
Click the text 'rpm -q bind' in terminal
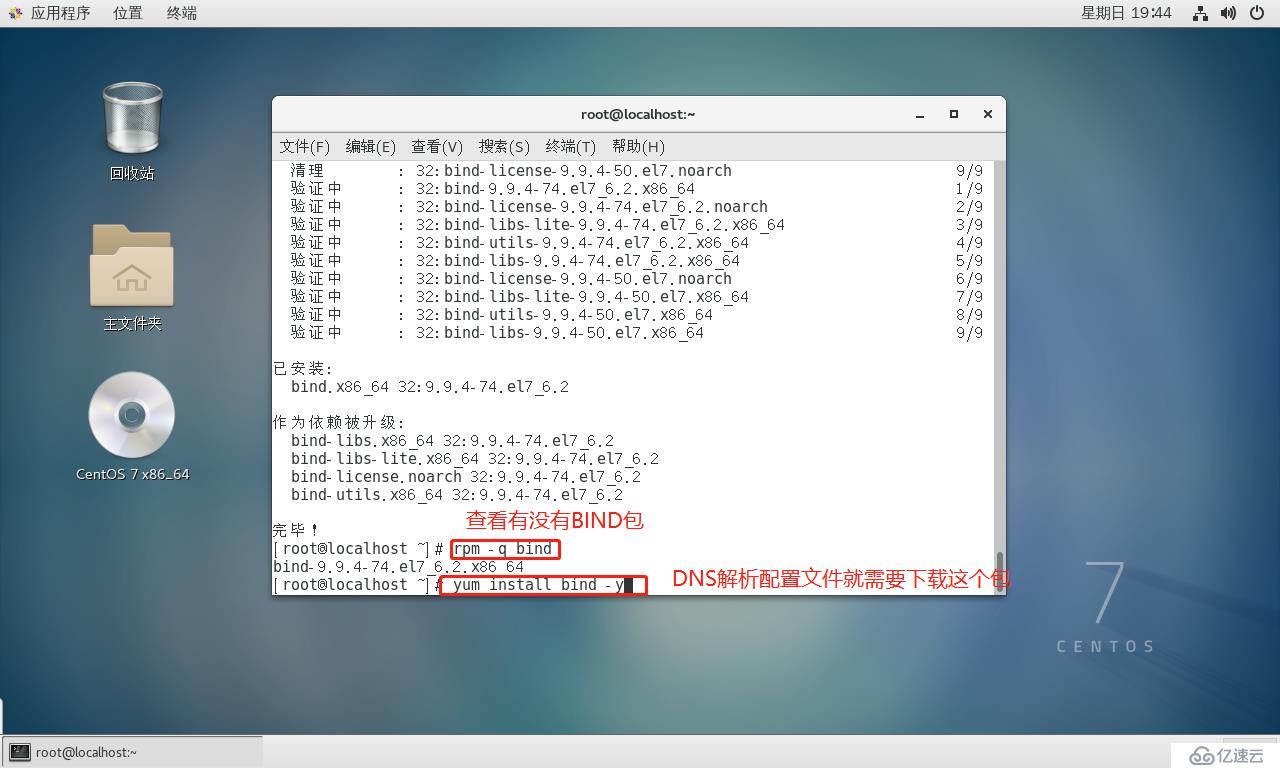pyautogui.click(x=503, y=549)
